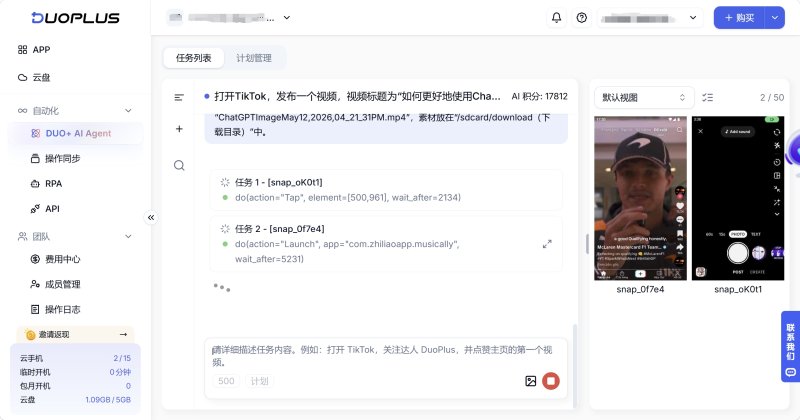Expand the 购买 button dropdown arrow
The image size is (800, 420).
(774, 18)
